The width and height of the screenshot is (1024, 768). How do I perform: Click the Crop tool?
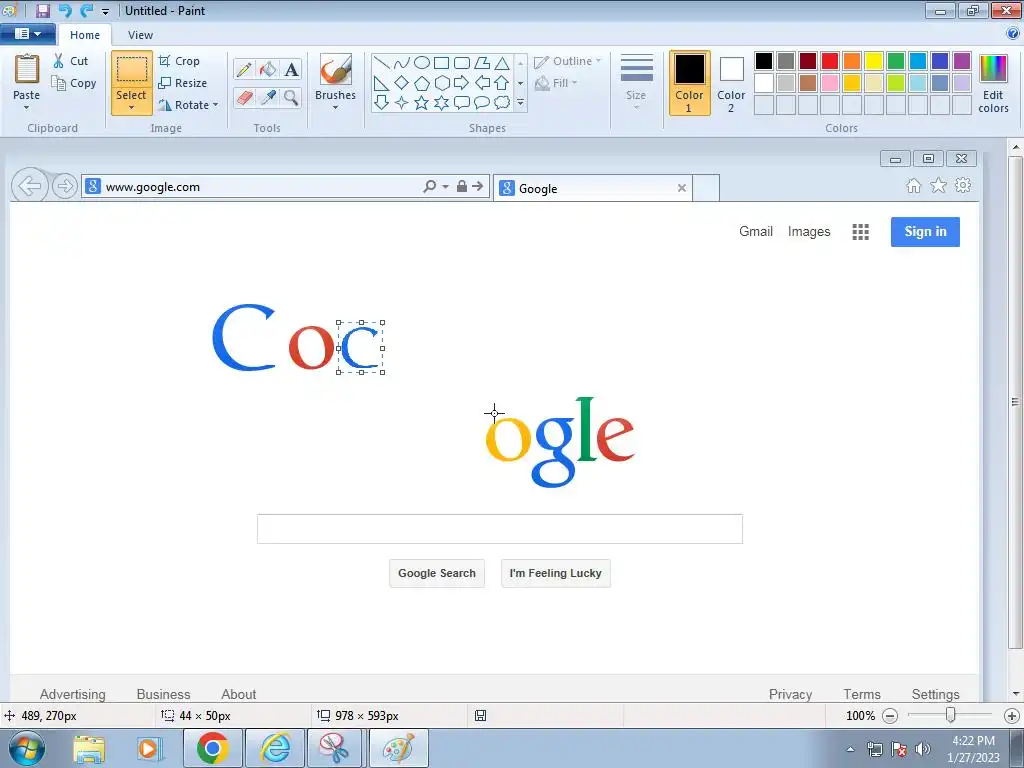(x=179, y=61)
